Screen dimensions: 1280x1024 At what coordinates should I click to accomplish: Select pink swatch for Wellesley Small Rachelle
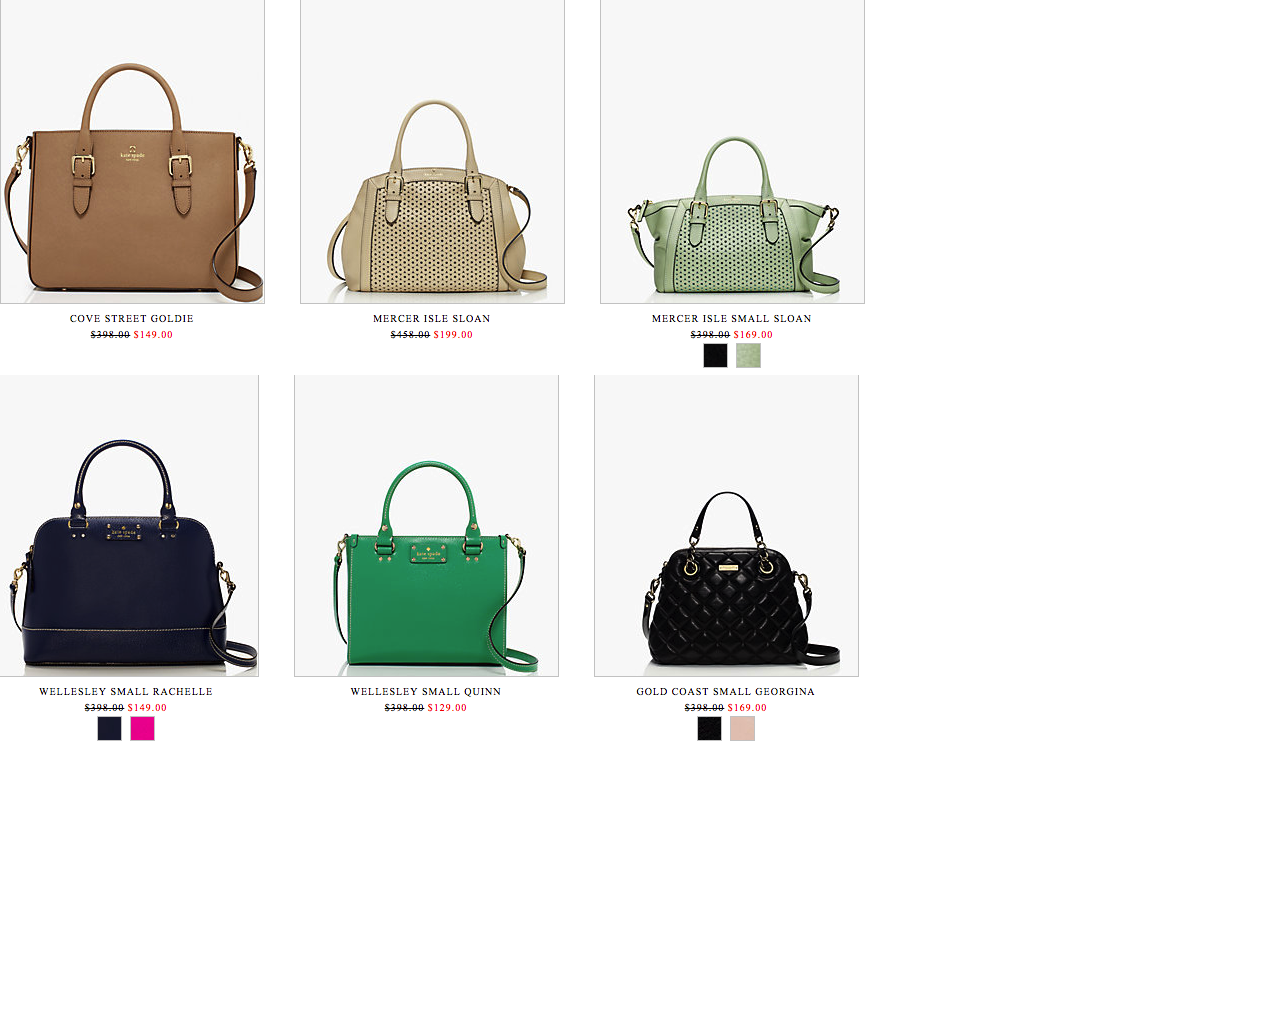[x=142, y=728]
